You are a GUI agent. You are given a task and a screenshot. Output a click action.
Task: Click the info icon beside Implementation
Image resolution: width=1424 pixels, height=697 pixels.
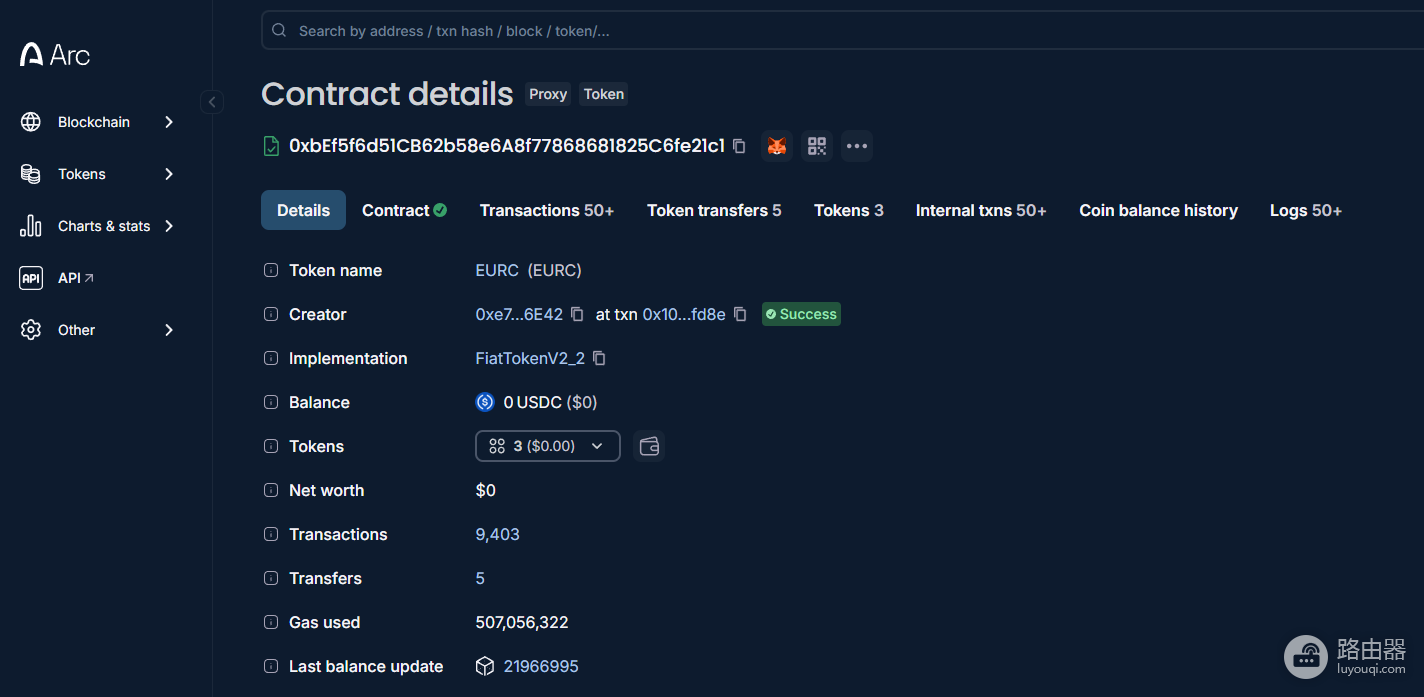pos(271,358)
